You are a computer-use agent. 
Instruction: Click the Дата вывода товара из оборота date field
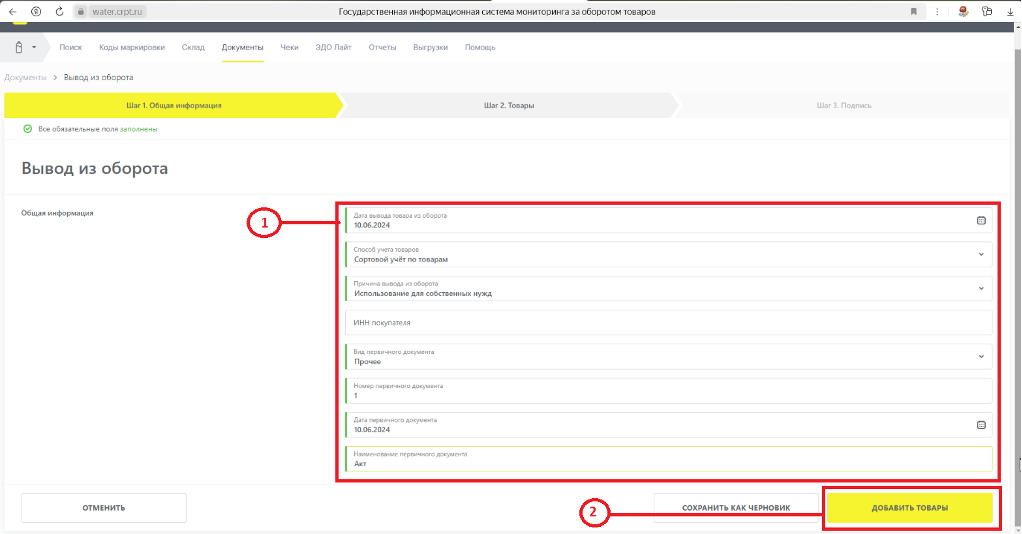[669, 220]
